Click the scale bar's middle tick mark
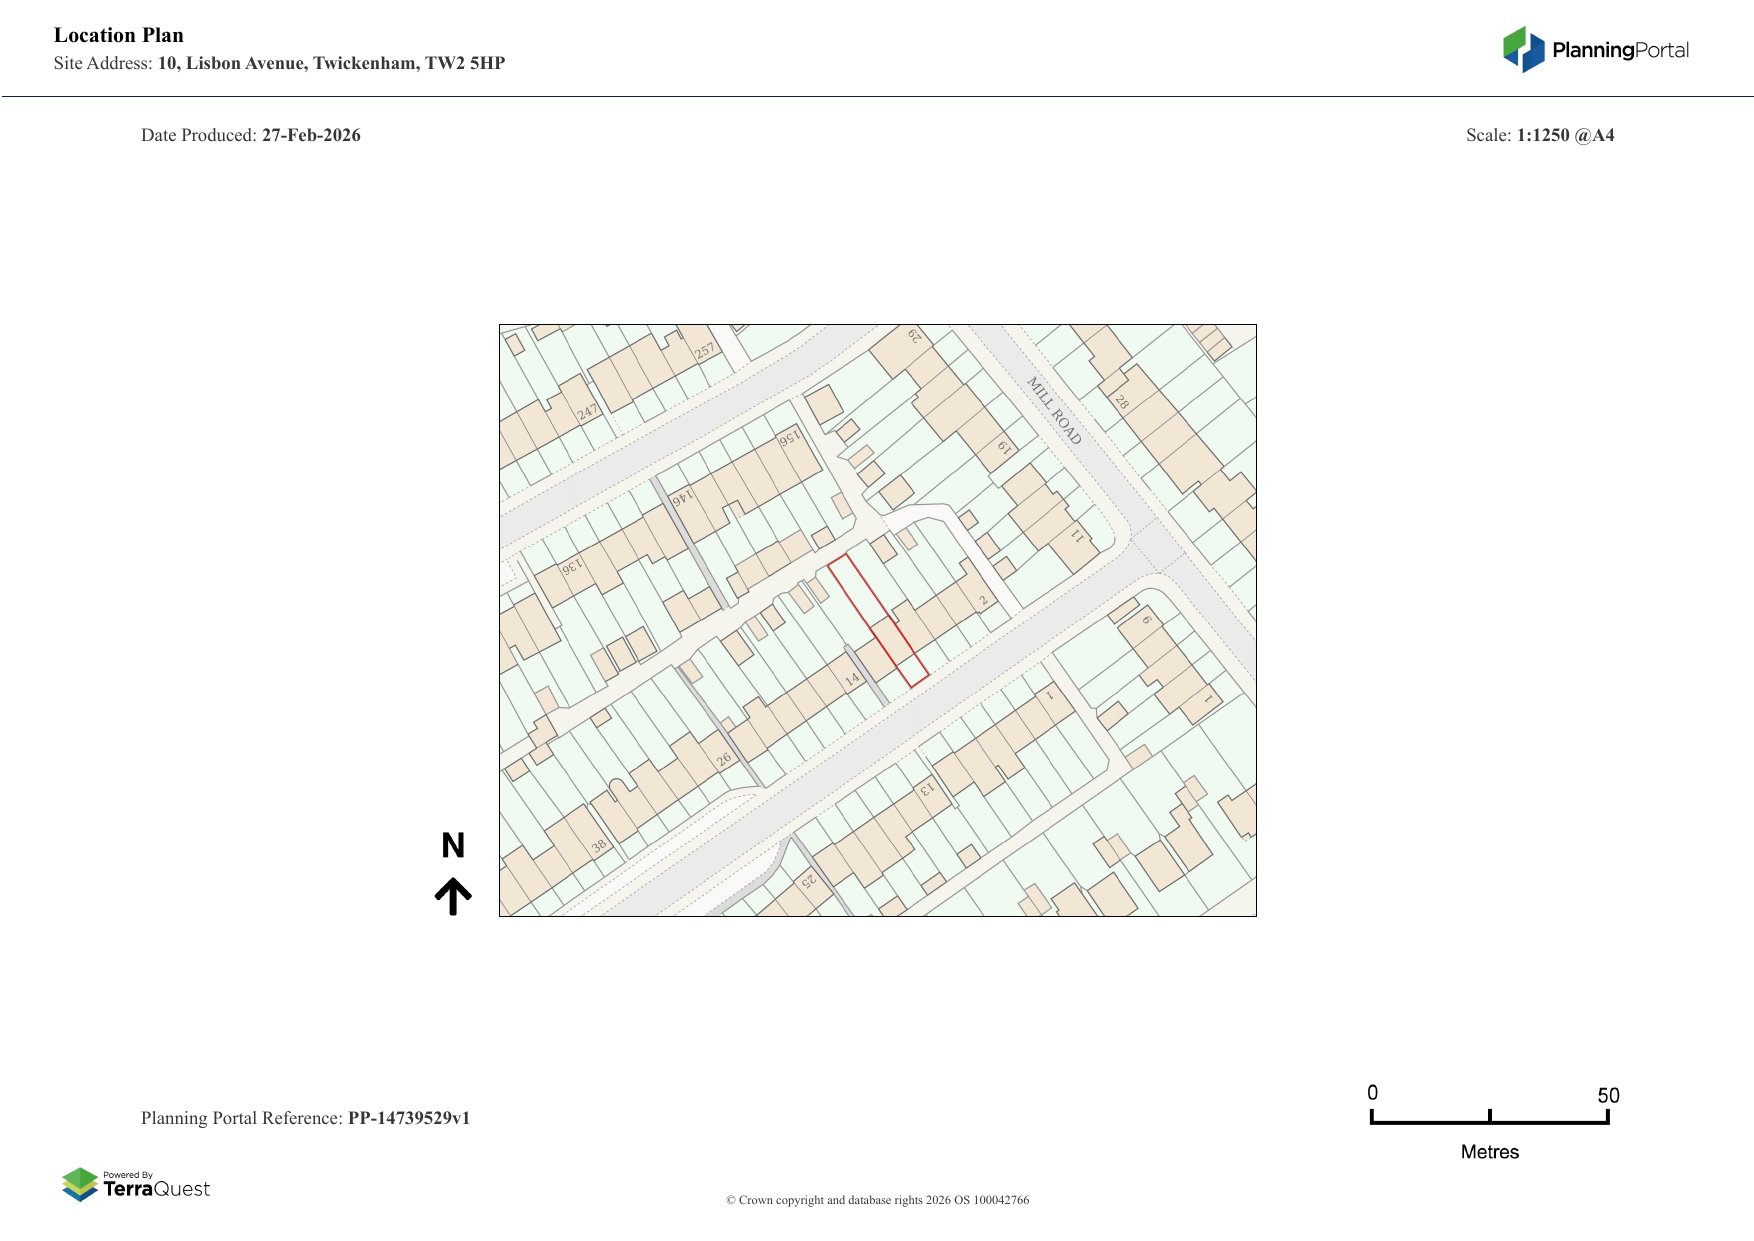Image resolution: width=1754 pixels, height=1241 pixels. click(1489, 1116)
